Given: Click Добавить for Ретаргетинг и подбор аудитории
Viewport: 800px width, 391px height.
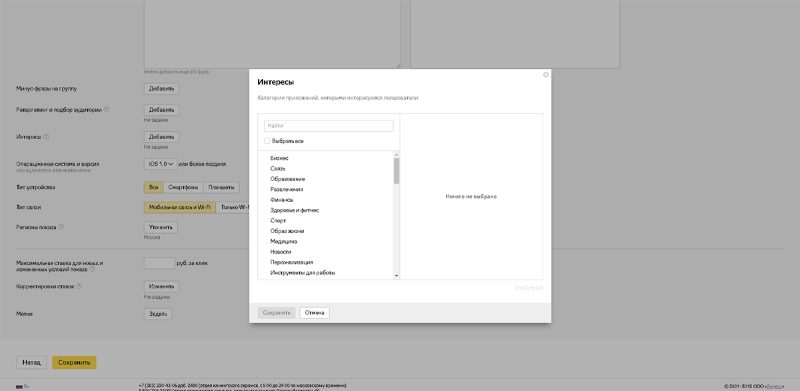Looking at the screenshot, I should click(161, 110).
